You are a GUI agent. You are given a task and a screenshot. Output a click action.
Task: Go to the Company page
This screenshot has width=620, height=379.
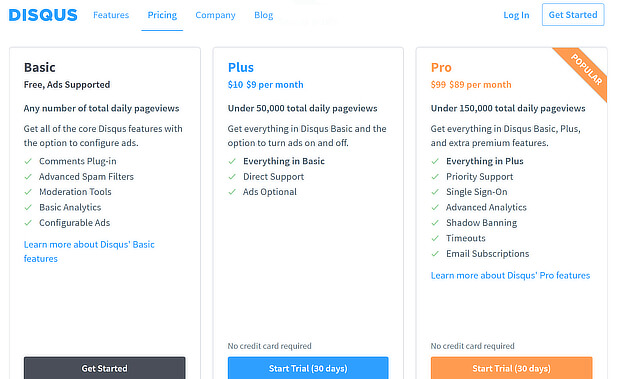(x=215, y=15)
